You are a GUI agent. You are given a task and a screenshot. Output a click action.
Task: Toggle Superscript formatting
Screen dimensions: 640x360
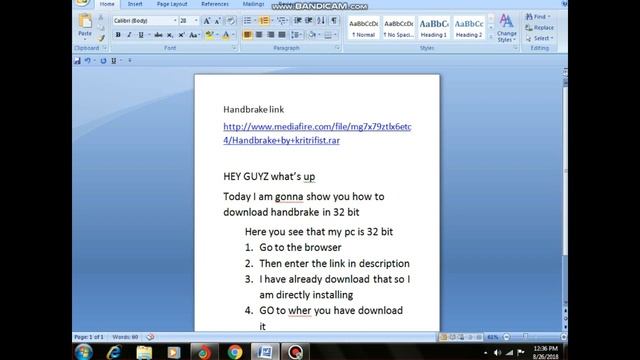(181, 35)
